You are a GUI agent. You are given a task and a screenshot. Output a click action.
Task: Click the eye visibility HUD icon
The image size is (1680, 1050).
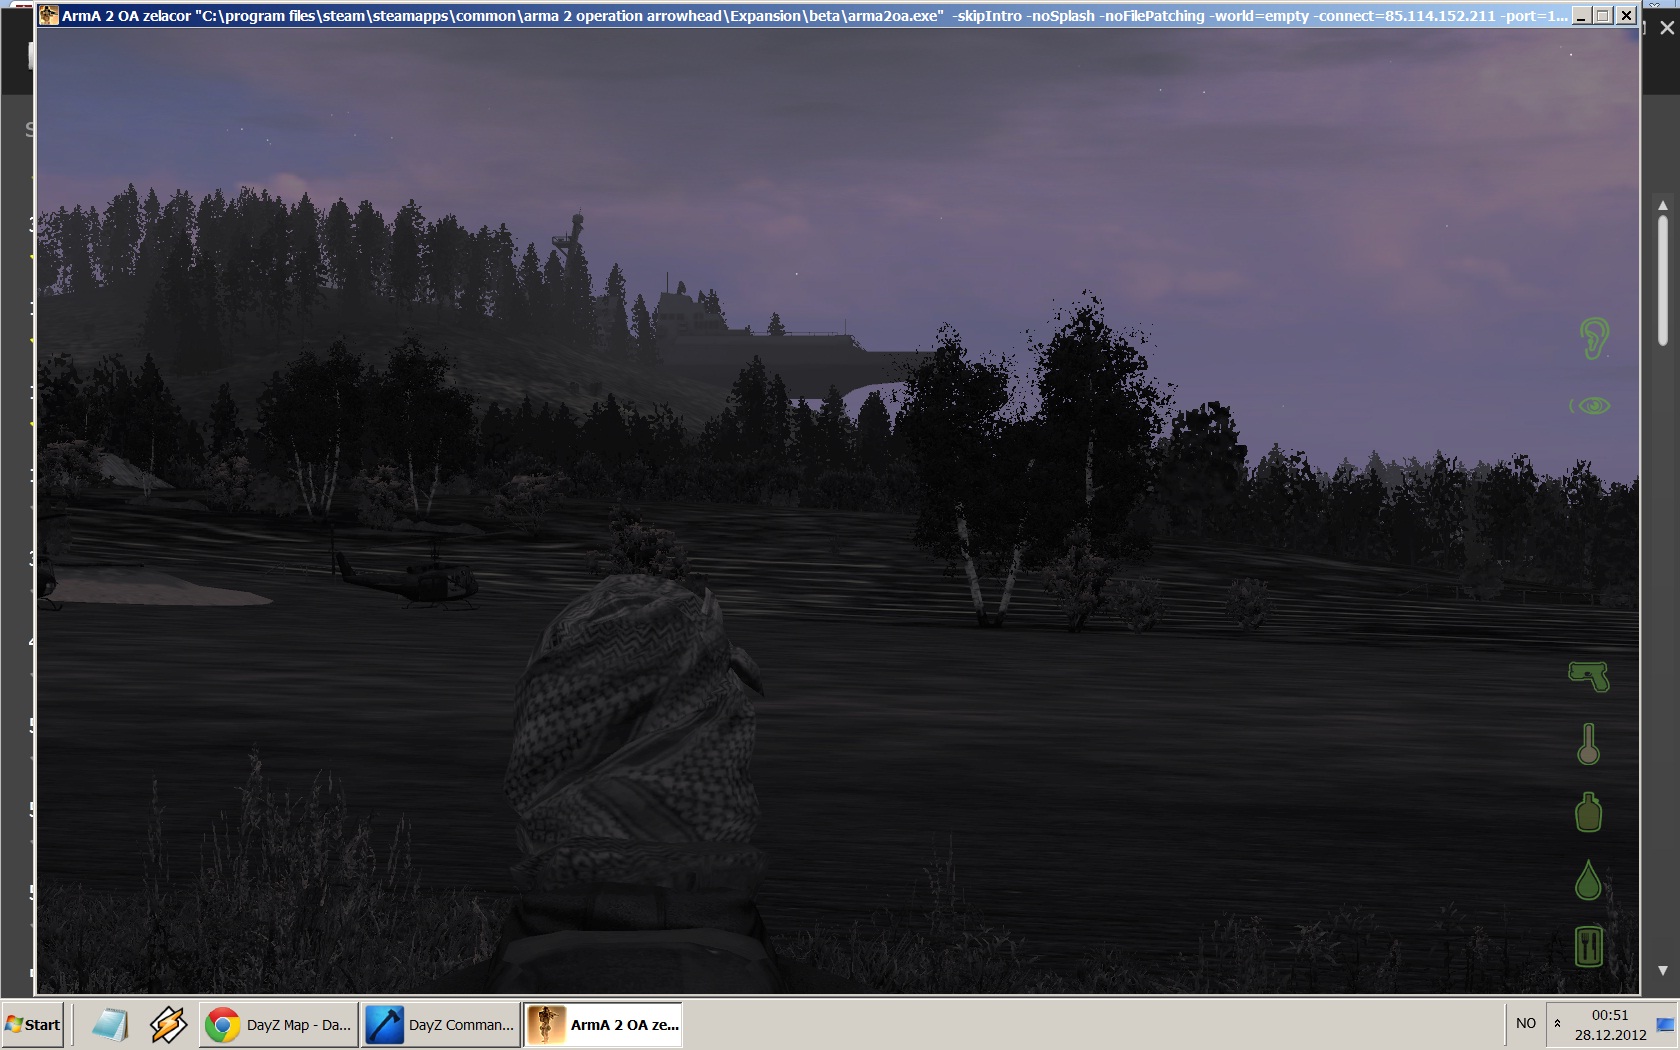click(x=1590, y=405)
